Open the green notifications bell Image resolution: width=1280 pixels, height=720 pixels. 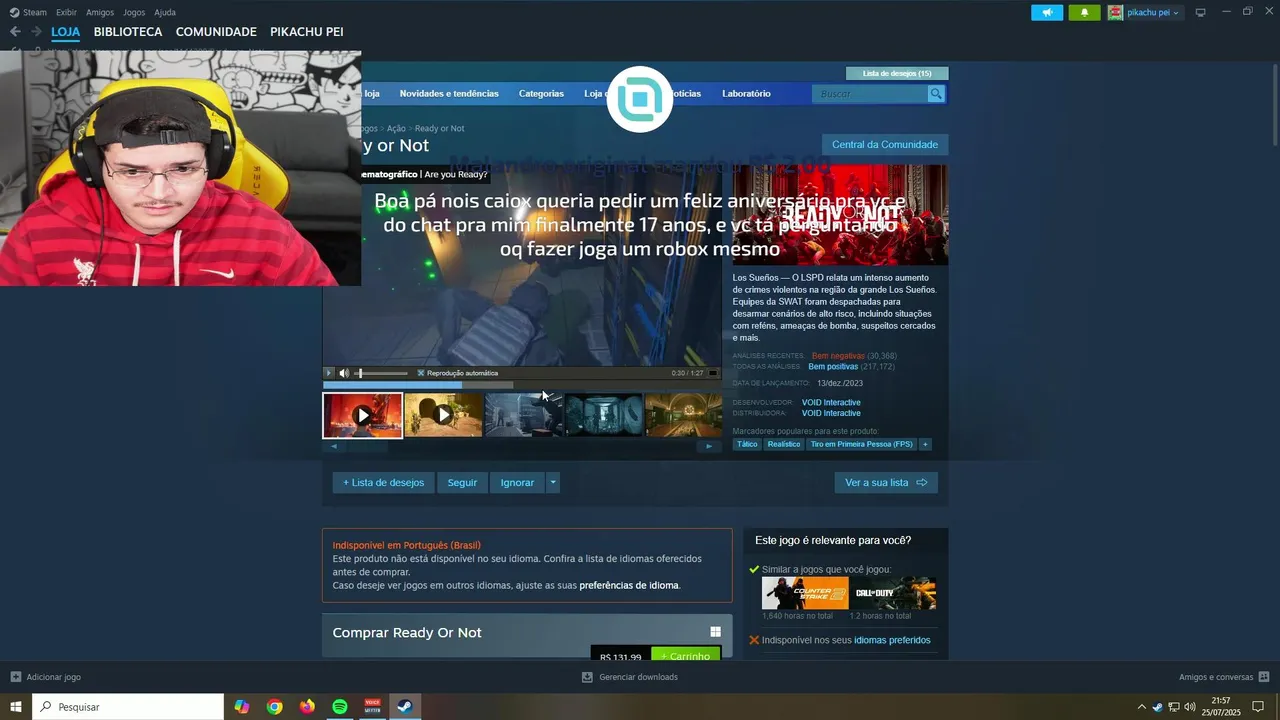tap(1084, 12)
